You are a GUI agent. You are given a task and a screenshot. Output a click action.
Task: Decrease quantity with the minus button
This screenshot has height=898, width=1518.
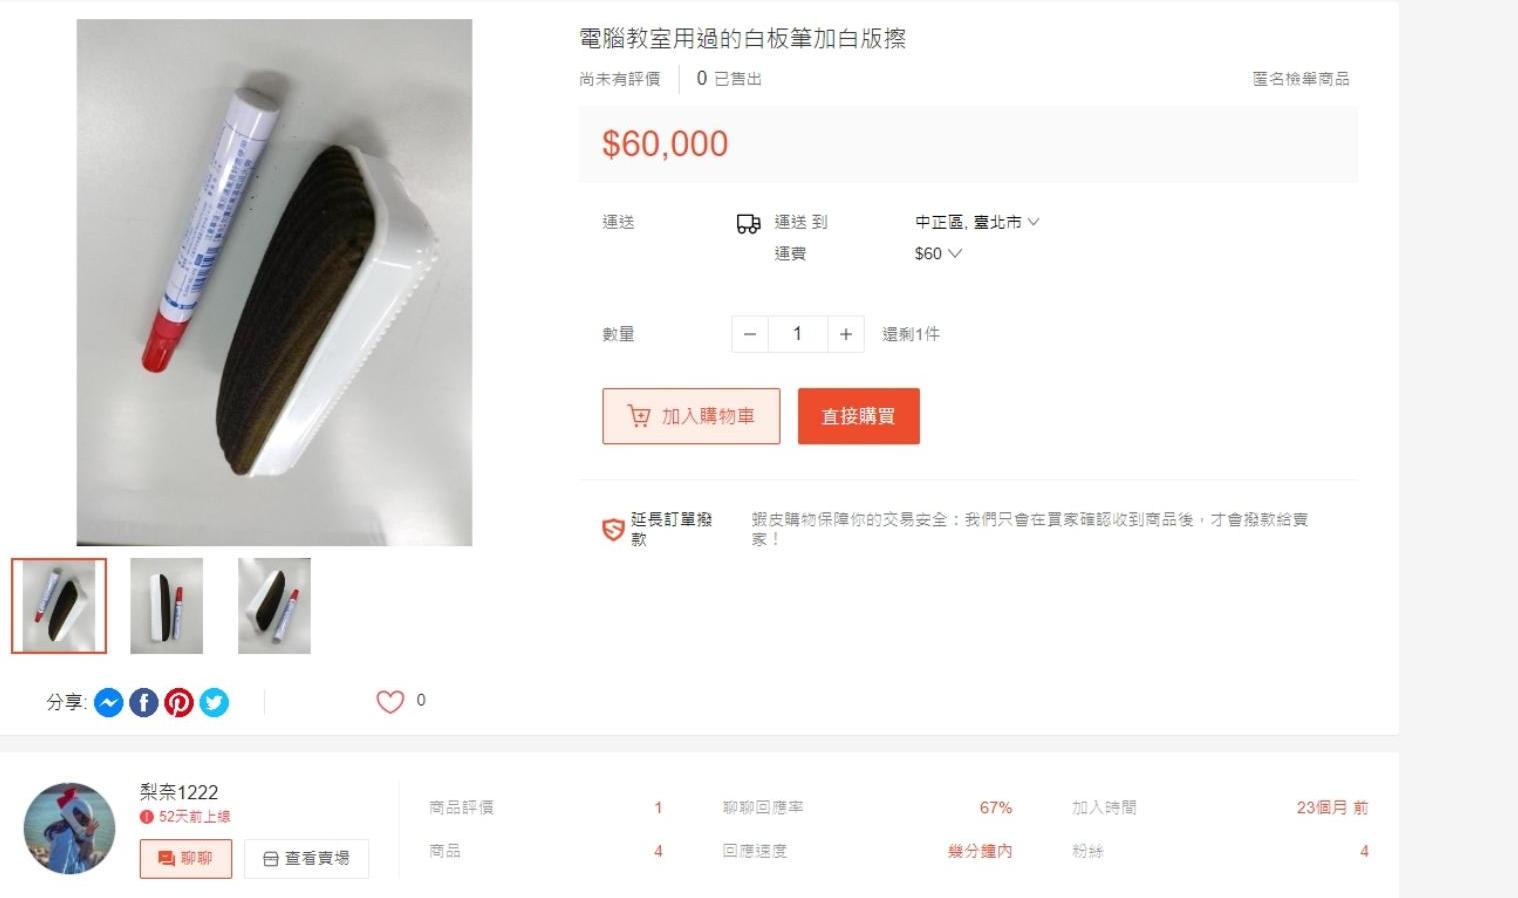[x=750, y=334]
